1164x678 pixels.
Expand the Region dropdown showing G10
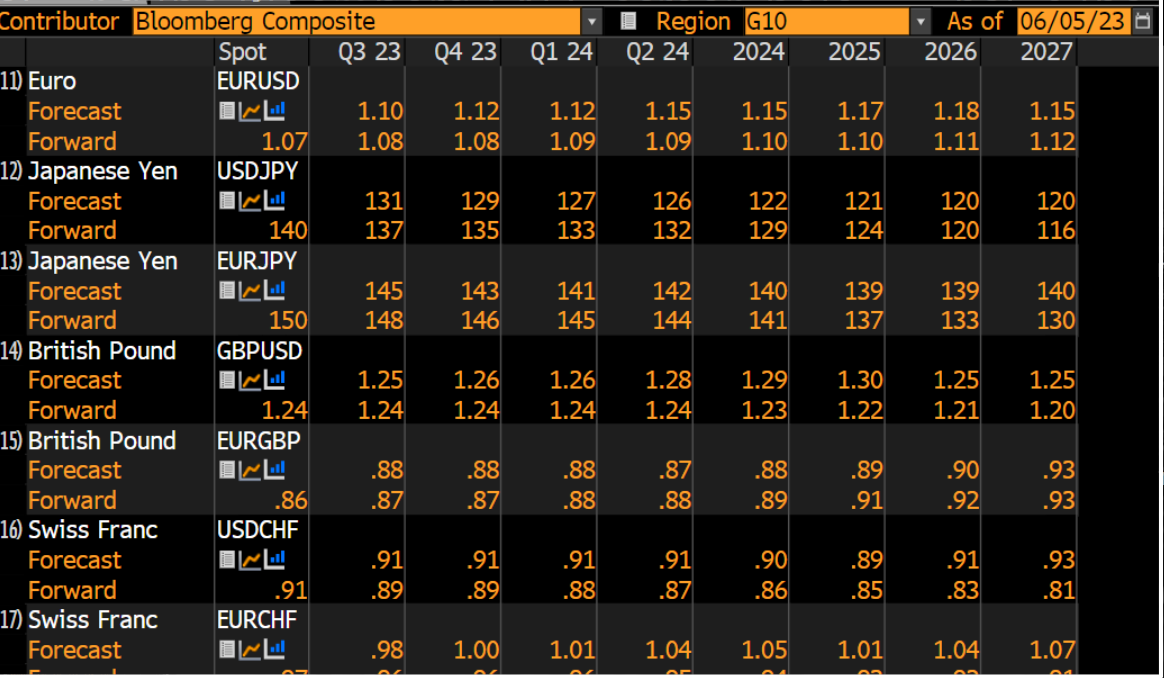pyautogui.click(x=919, y=18)
